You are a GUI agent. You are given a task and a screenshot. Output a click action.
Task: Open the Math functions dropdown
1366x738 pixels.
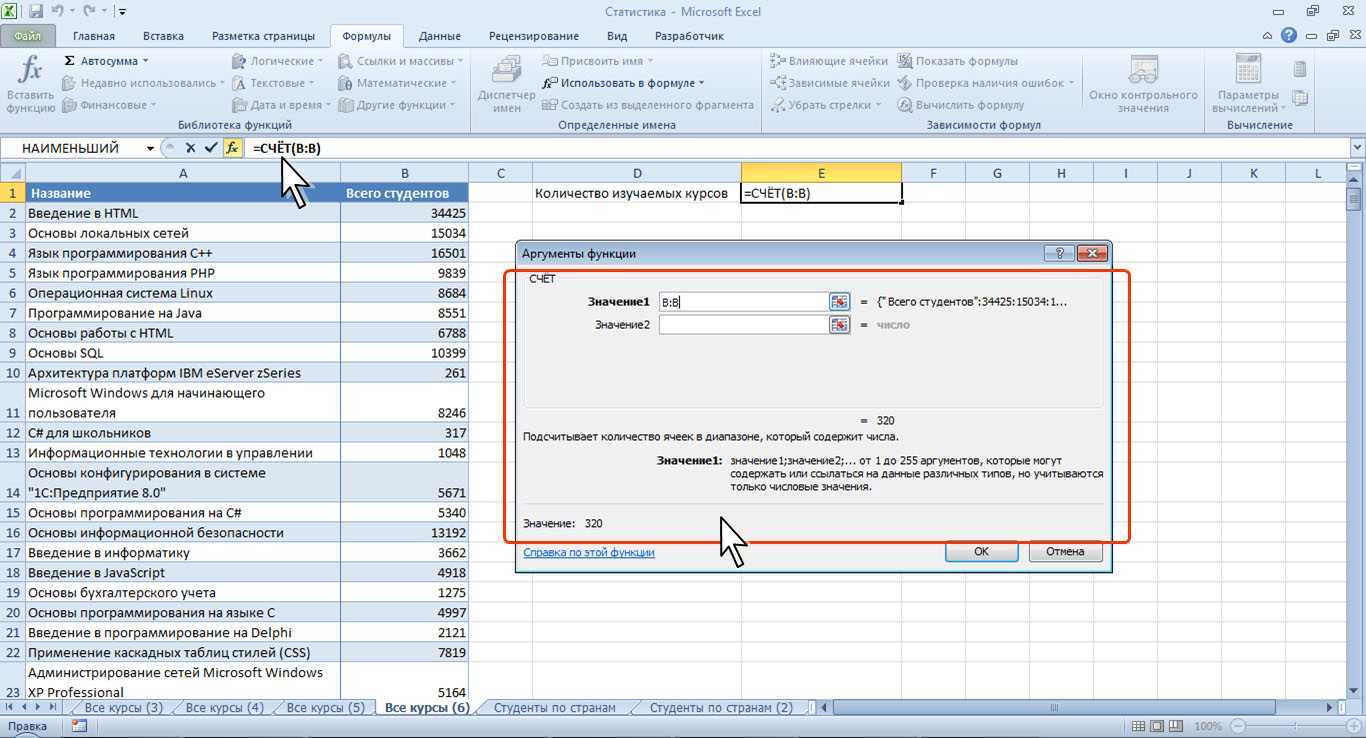coord(398,83)
